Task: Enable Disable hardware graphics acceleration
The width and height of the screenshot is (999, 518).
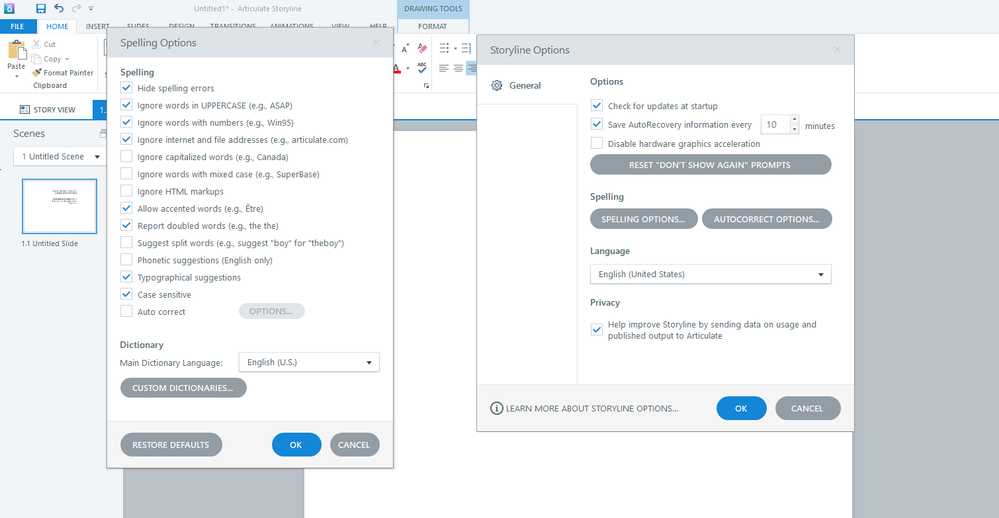Action: (596, 143)
